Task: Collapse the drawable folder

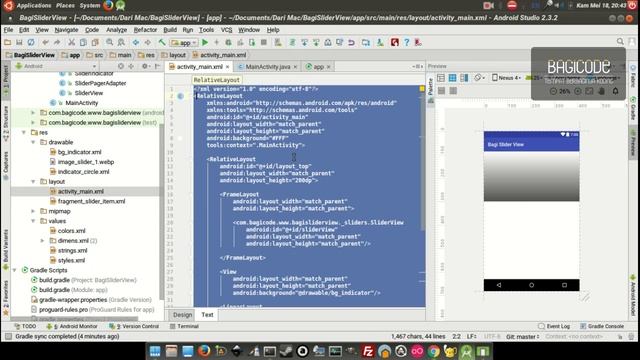Action: (33, 142)
